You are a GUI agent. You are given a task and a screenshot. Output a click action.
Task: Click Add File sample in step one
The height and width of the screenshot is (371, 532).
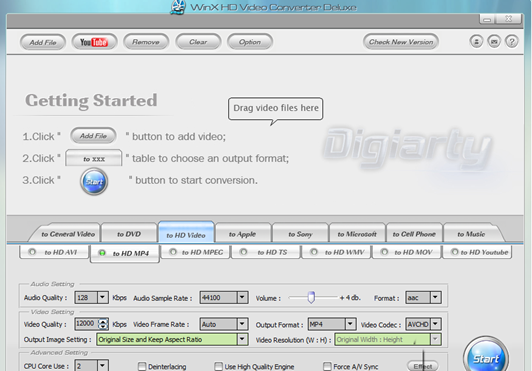(x=93, y=136)
